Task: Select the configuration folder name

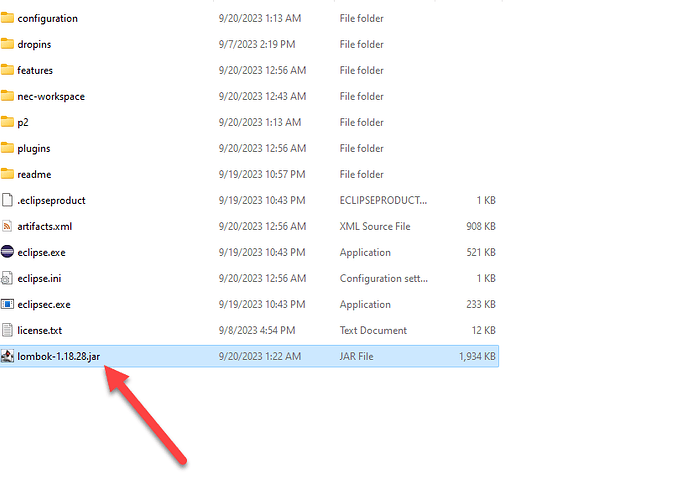Action: coord(47,18)
